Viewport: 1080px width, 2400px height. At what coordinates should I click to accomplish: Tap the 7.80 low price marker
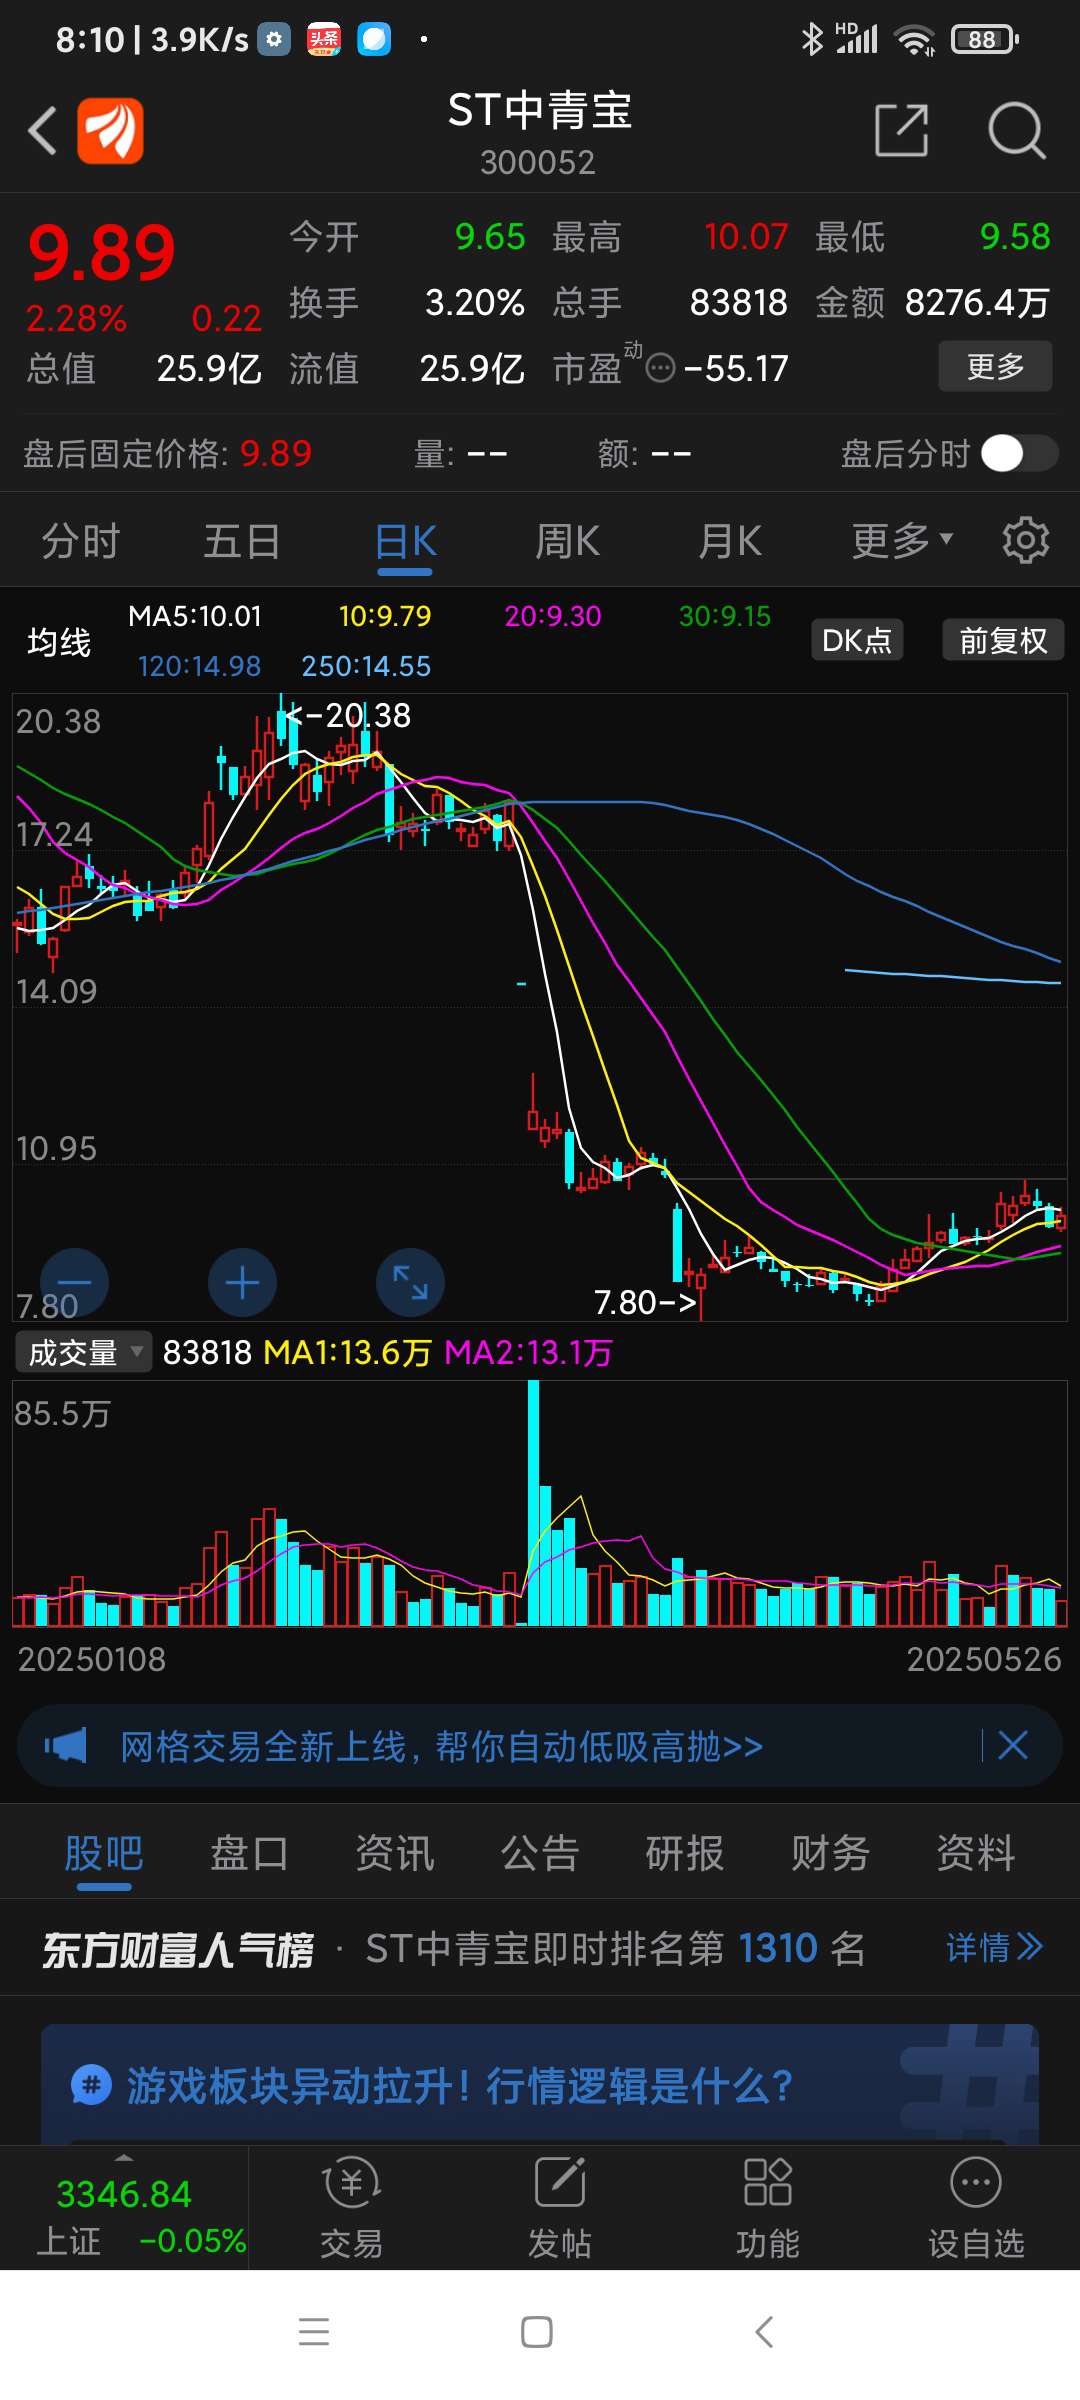[x=645, y=1302]
